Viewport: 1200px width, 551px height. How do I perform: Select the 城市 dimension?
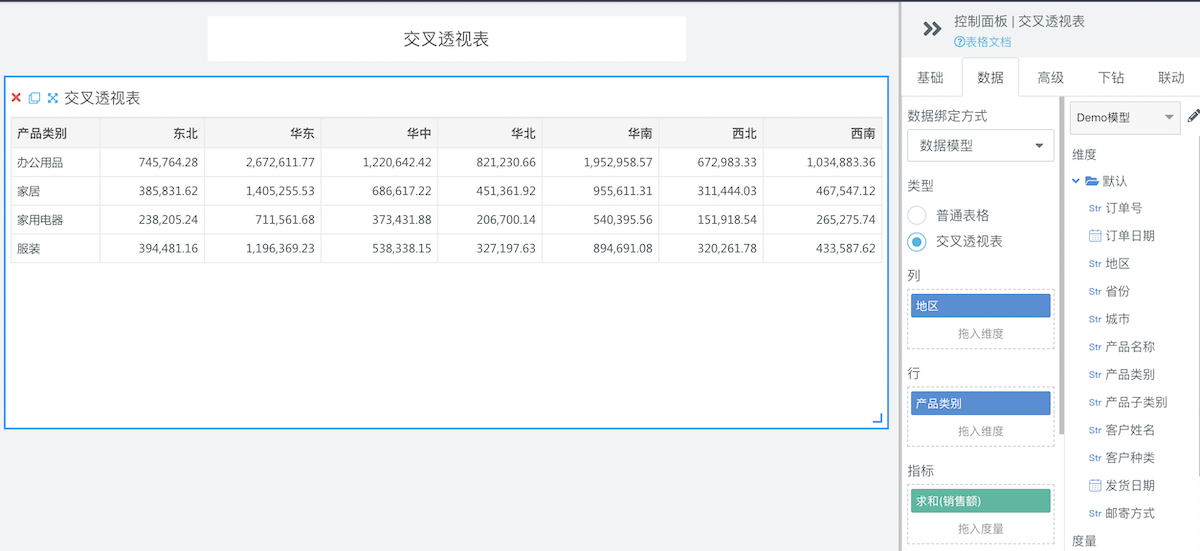pyautogui.click(x=1118, y=319)
